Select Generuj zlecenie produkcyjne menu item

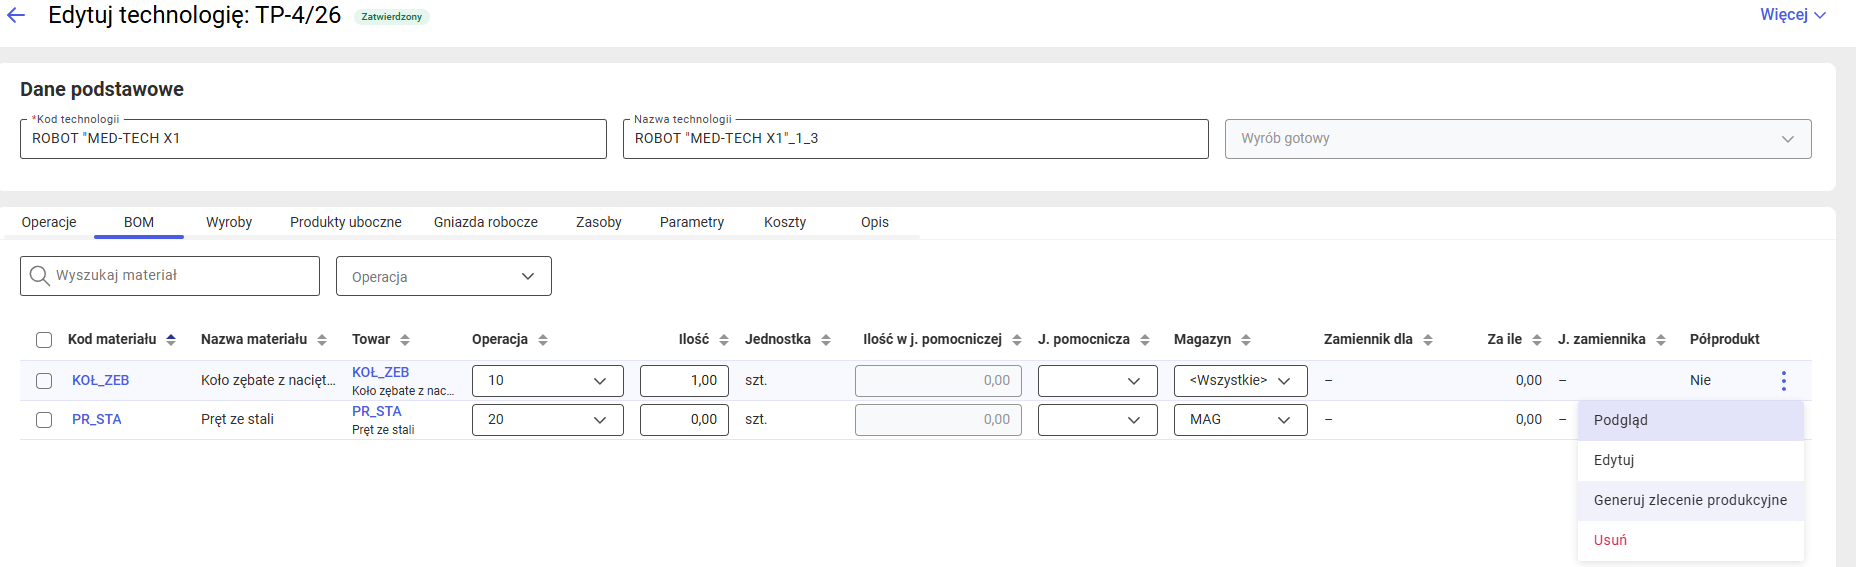click(1691, 501)
